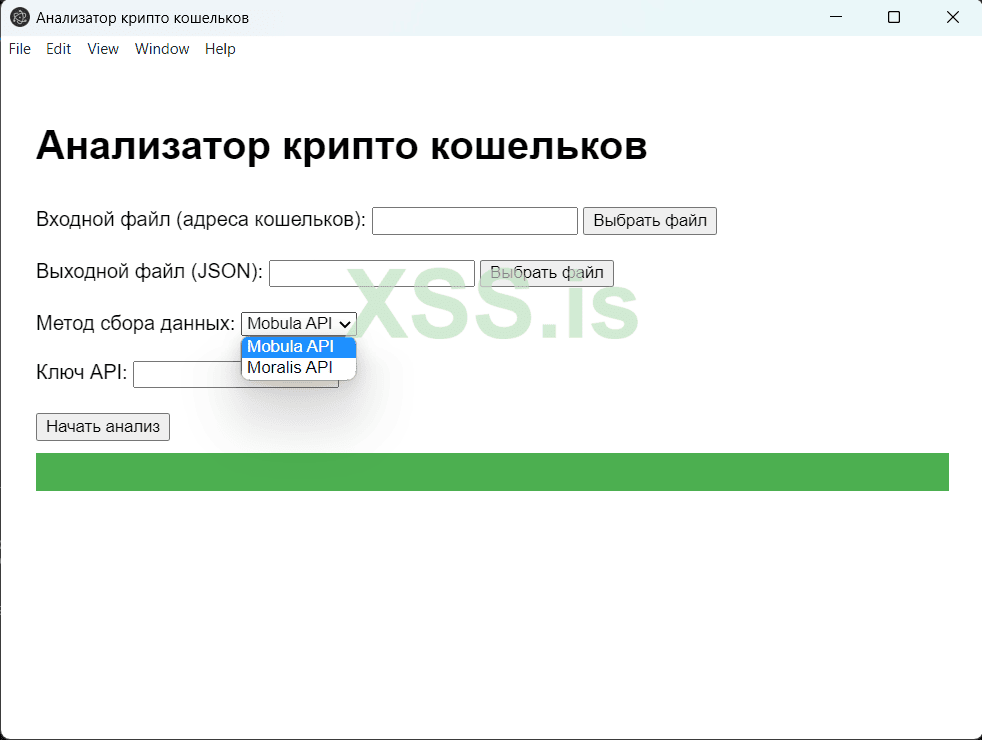Click the window minimize button
Screen dimensions: 982x740
pyautogui.click(x=835, y=17)
